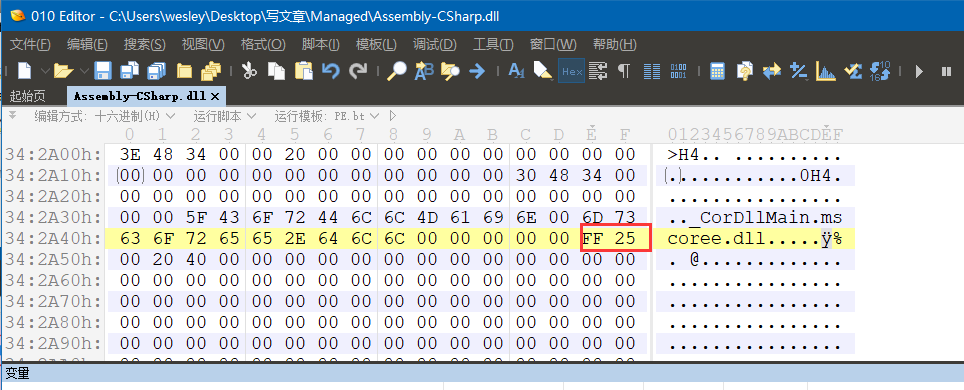Screen dimensions: 964x390
Task: Toggle the Hex edit mode button
Action: [x=572, y=71]
